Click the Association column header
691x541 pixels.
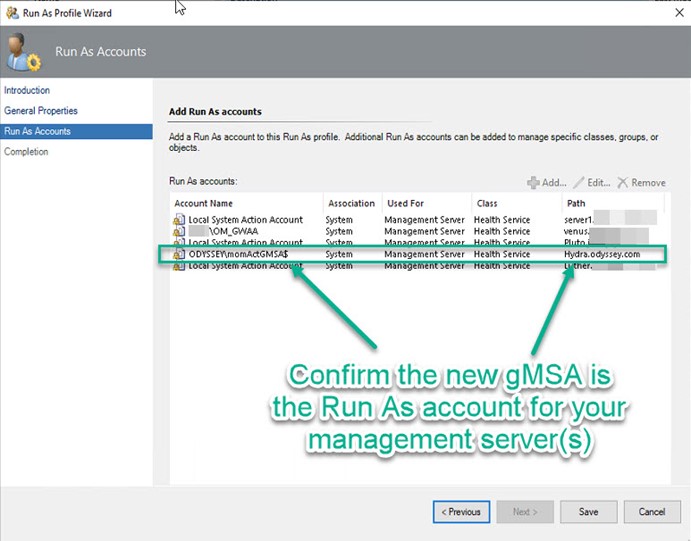point(351,203)
